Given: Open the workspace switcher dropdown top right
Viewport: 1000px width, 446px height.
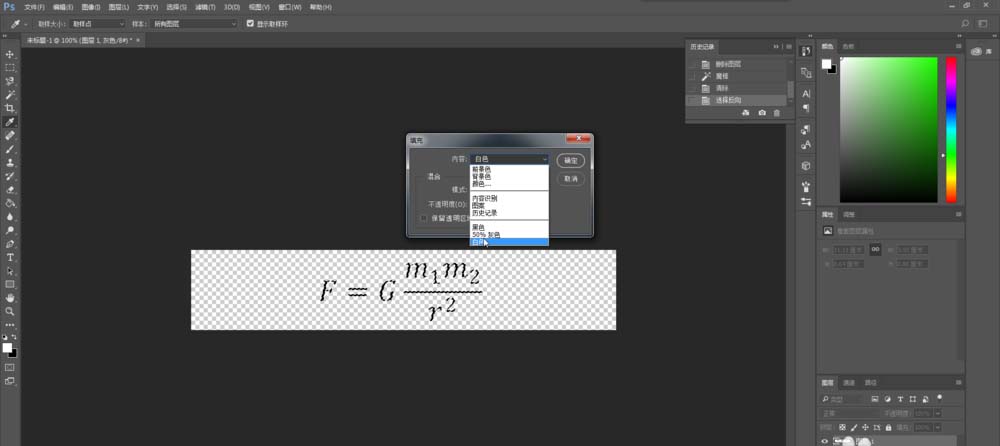Looking at the screenshot, I should pos(983,24).
